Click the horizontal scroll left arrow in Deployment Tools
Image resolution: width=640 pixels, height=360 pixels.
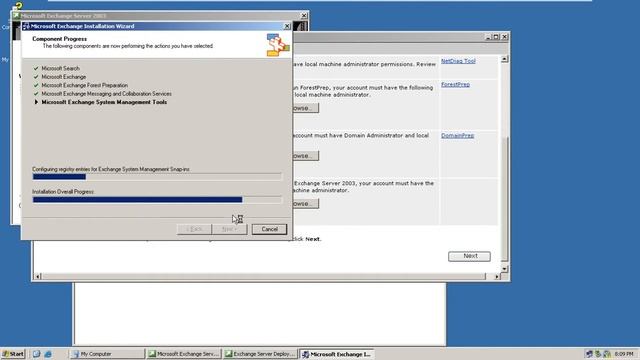pyautogui.click(x=38, y=276)
